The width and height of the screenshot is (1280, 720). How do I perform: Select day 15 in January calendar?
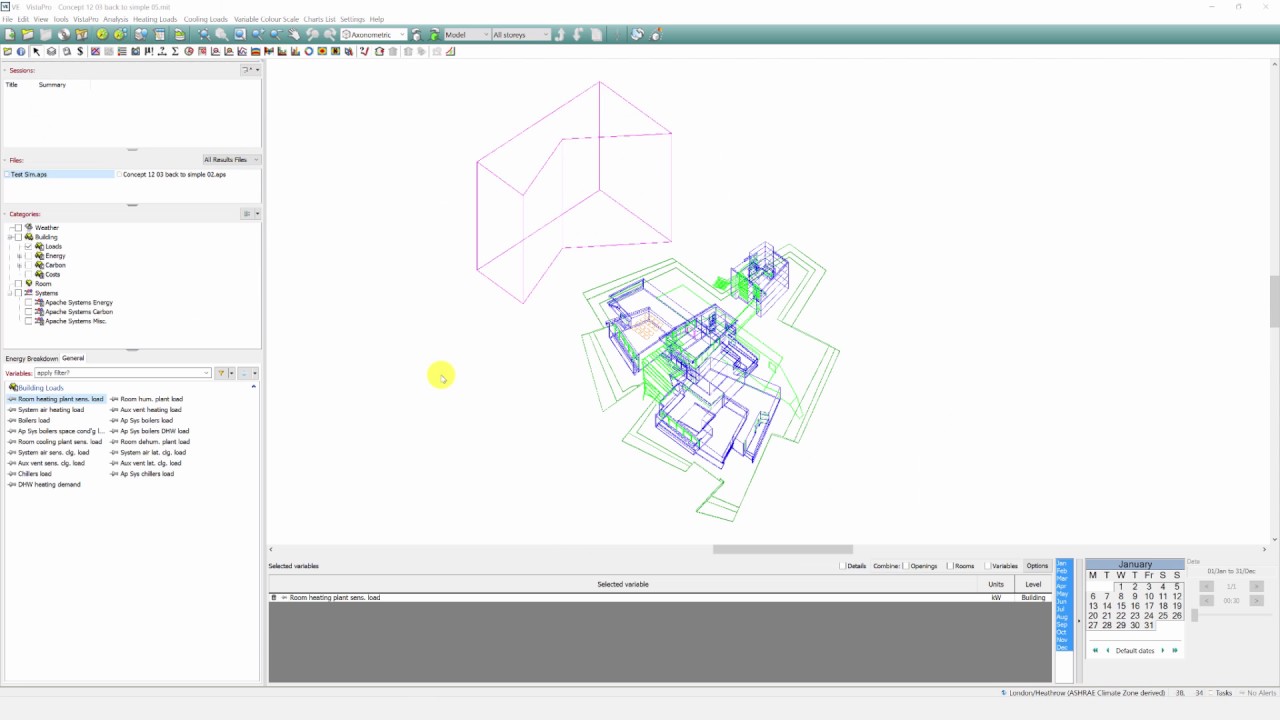click(1121, 606)
